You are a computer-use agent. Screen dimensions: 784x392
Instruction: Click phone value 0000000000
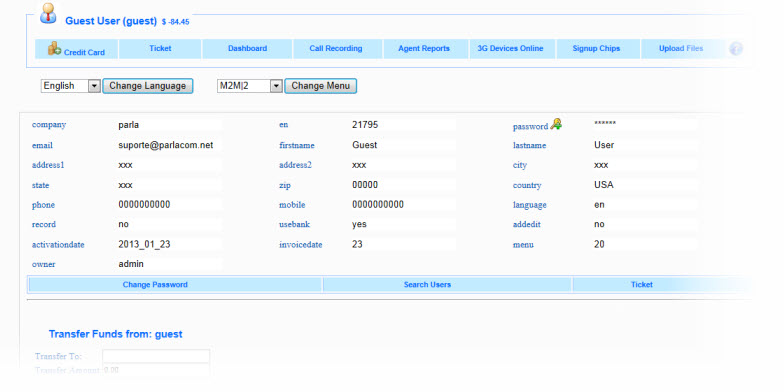tap(144, 204)
